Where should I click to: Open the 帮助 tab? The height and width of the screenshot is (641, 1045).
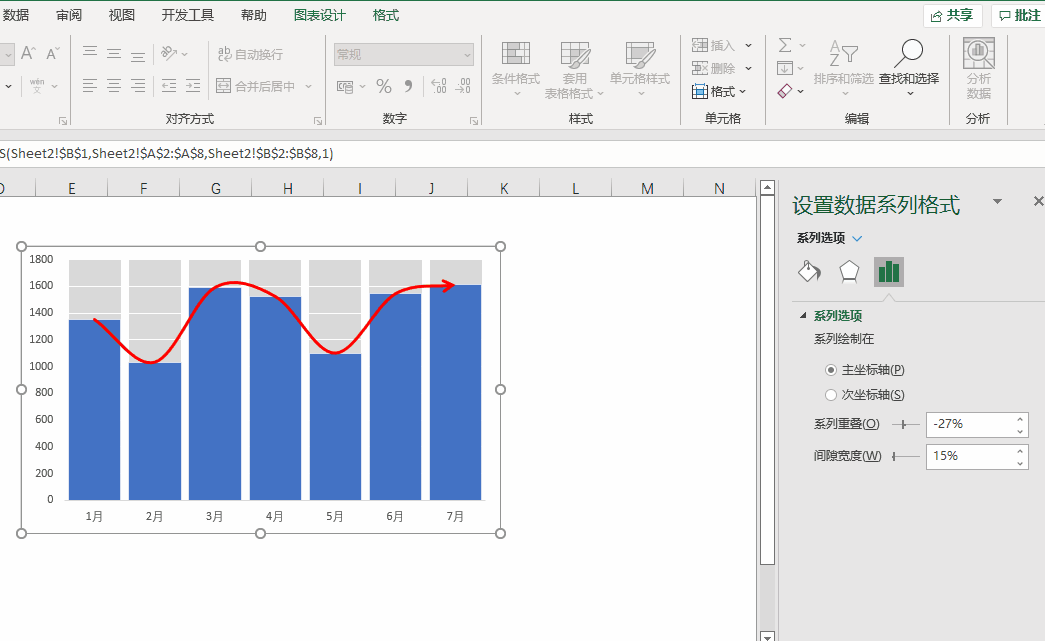click(x=253, y=15)
